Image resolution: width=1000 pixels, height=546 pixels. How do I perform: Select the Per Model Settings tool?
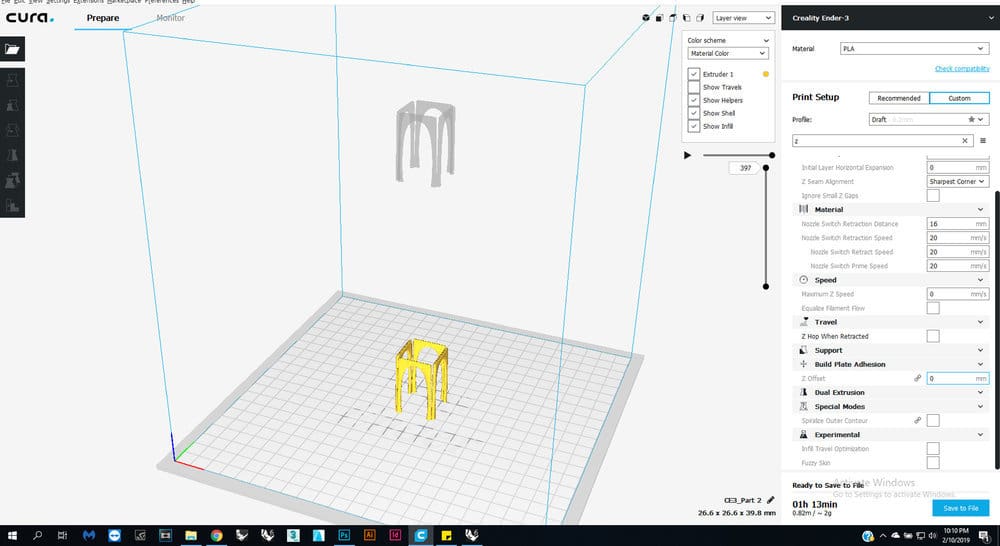pos(12,181)
